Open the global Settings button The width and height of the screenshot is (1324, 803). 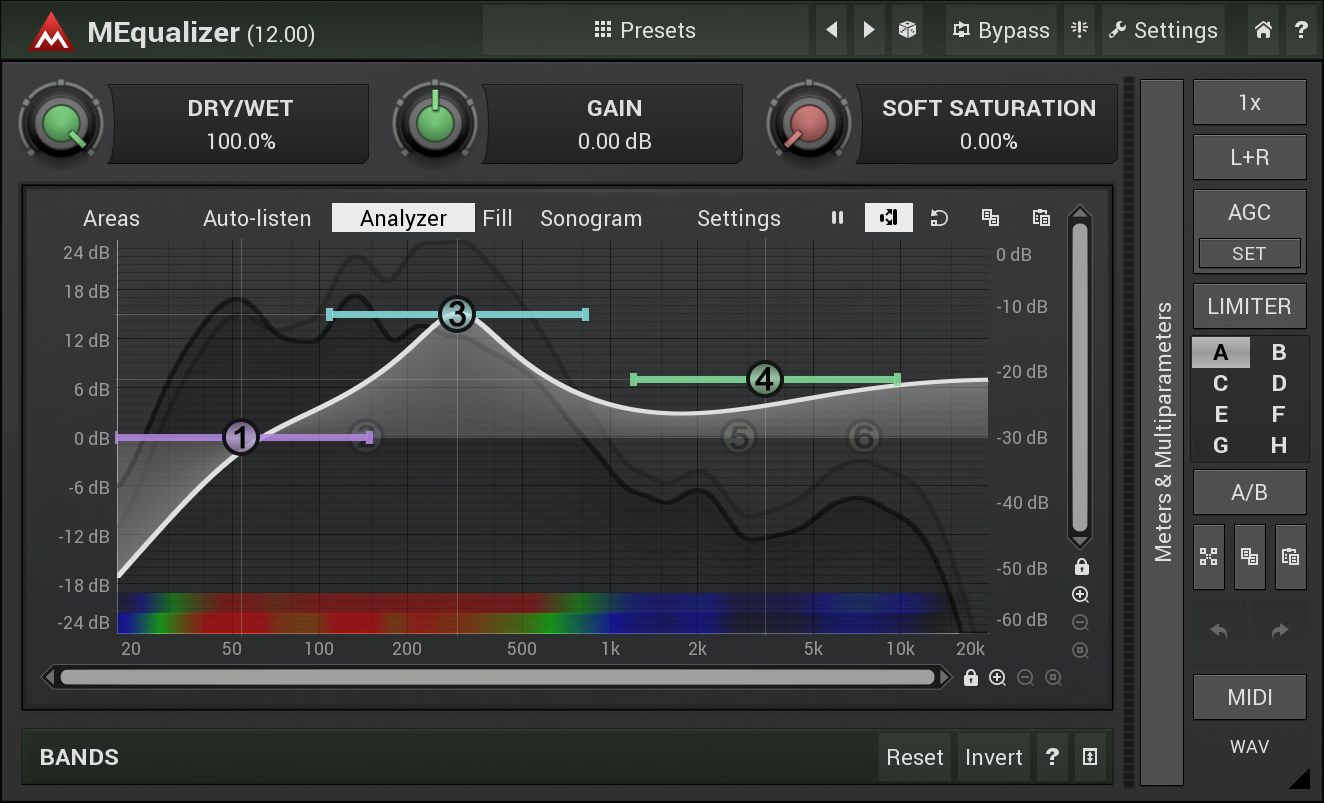(x=1163, y=30)
